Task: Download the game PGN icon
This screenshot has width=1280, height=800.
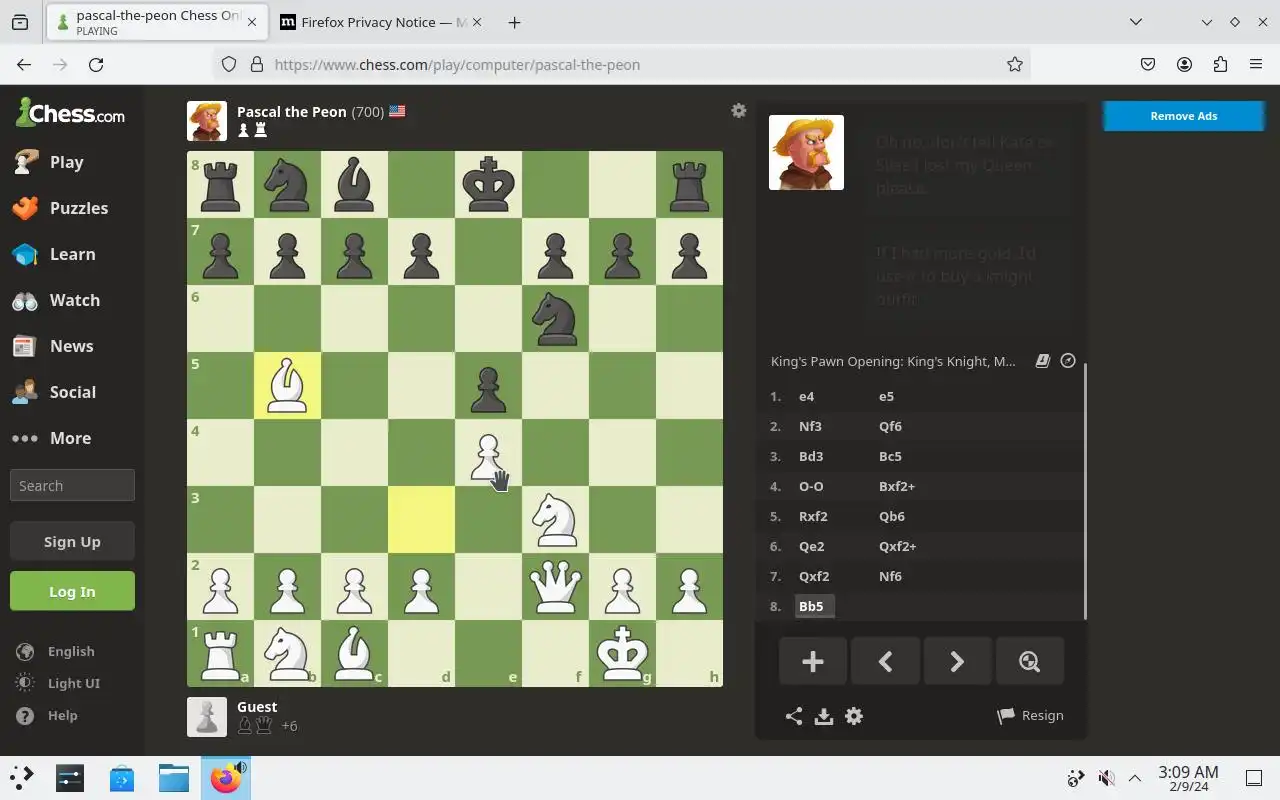Action: (x=824, y=716)
